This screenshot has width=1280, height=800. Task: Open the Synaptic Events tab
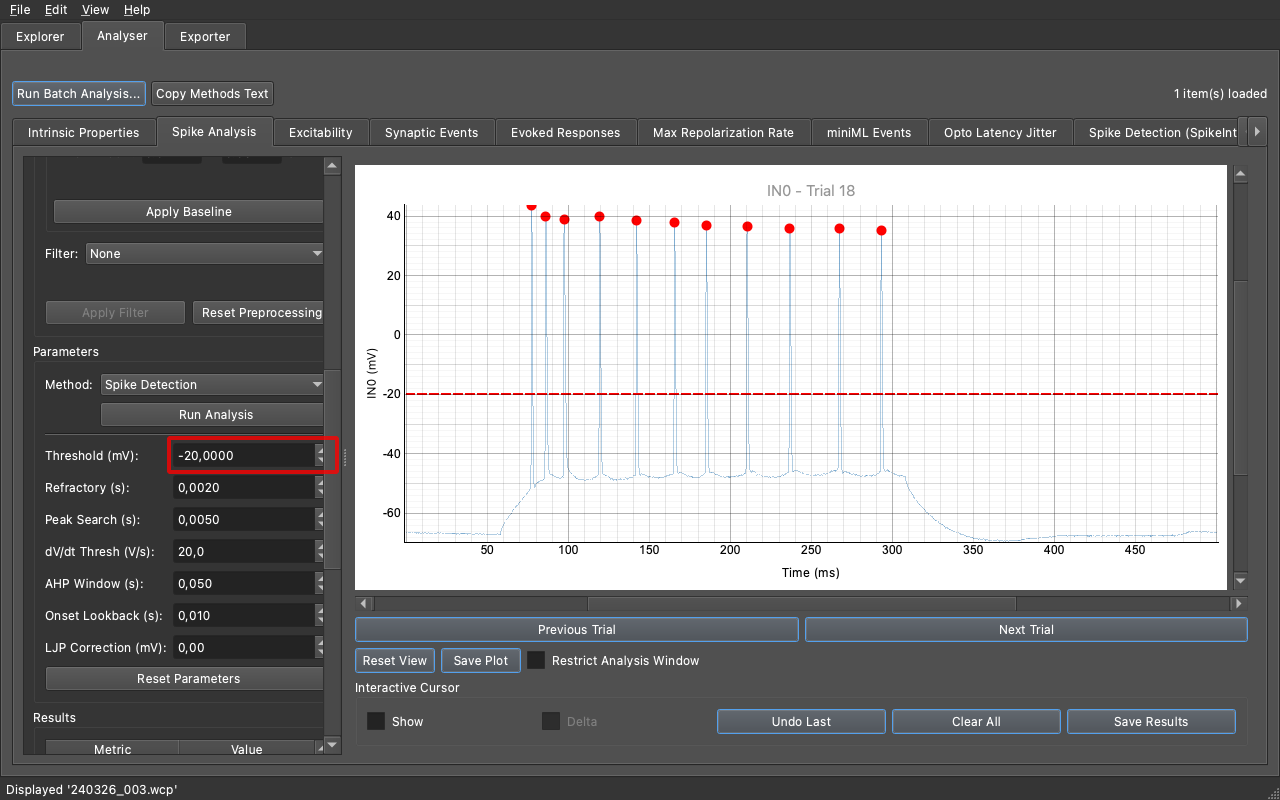tap(431, 132)
